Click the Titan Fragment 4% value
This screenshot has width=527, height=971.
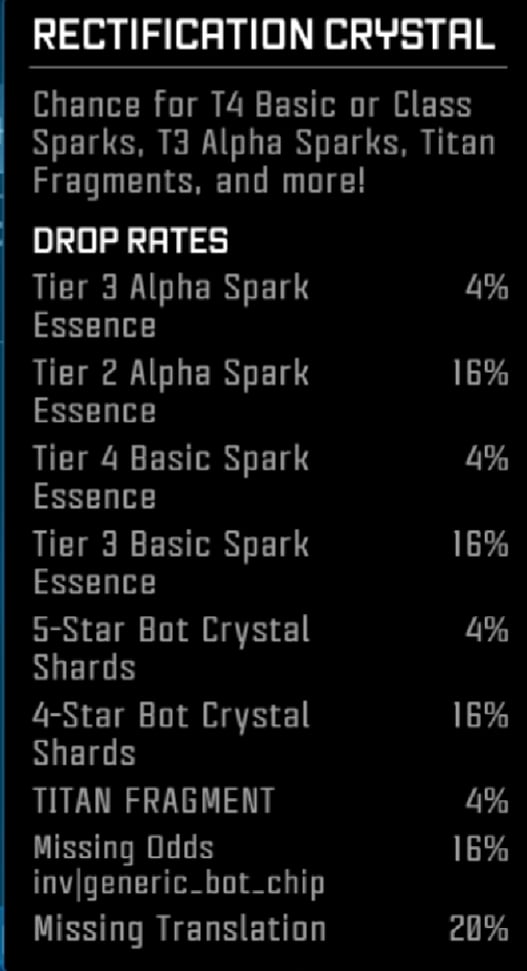coord(487,801)
